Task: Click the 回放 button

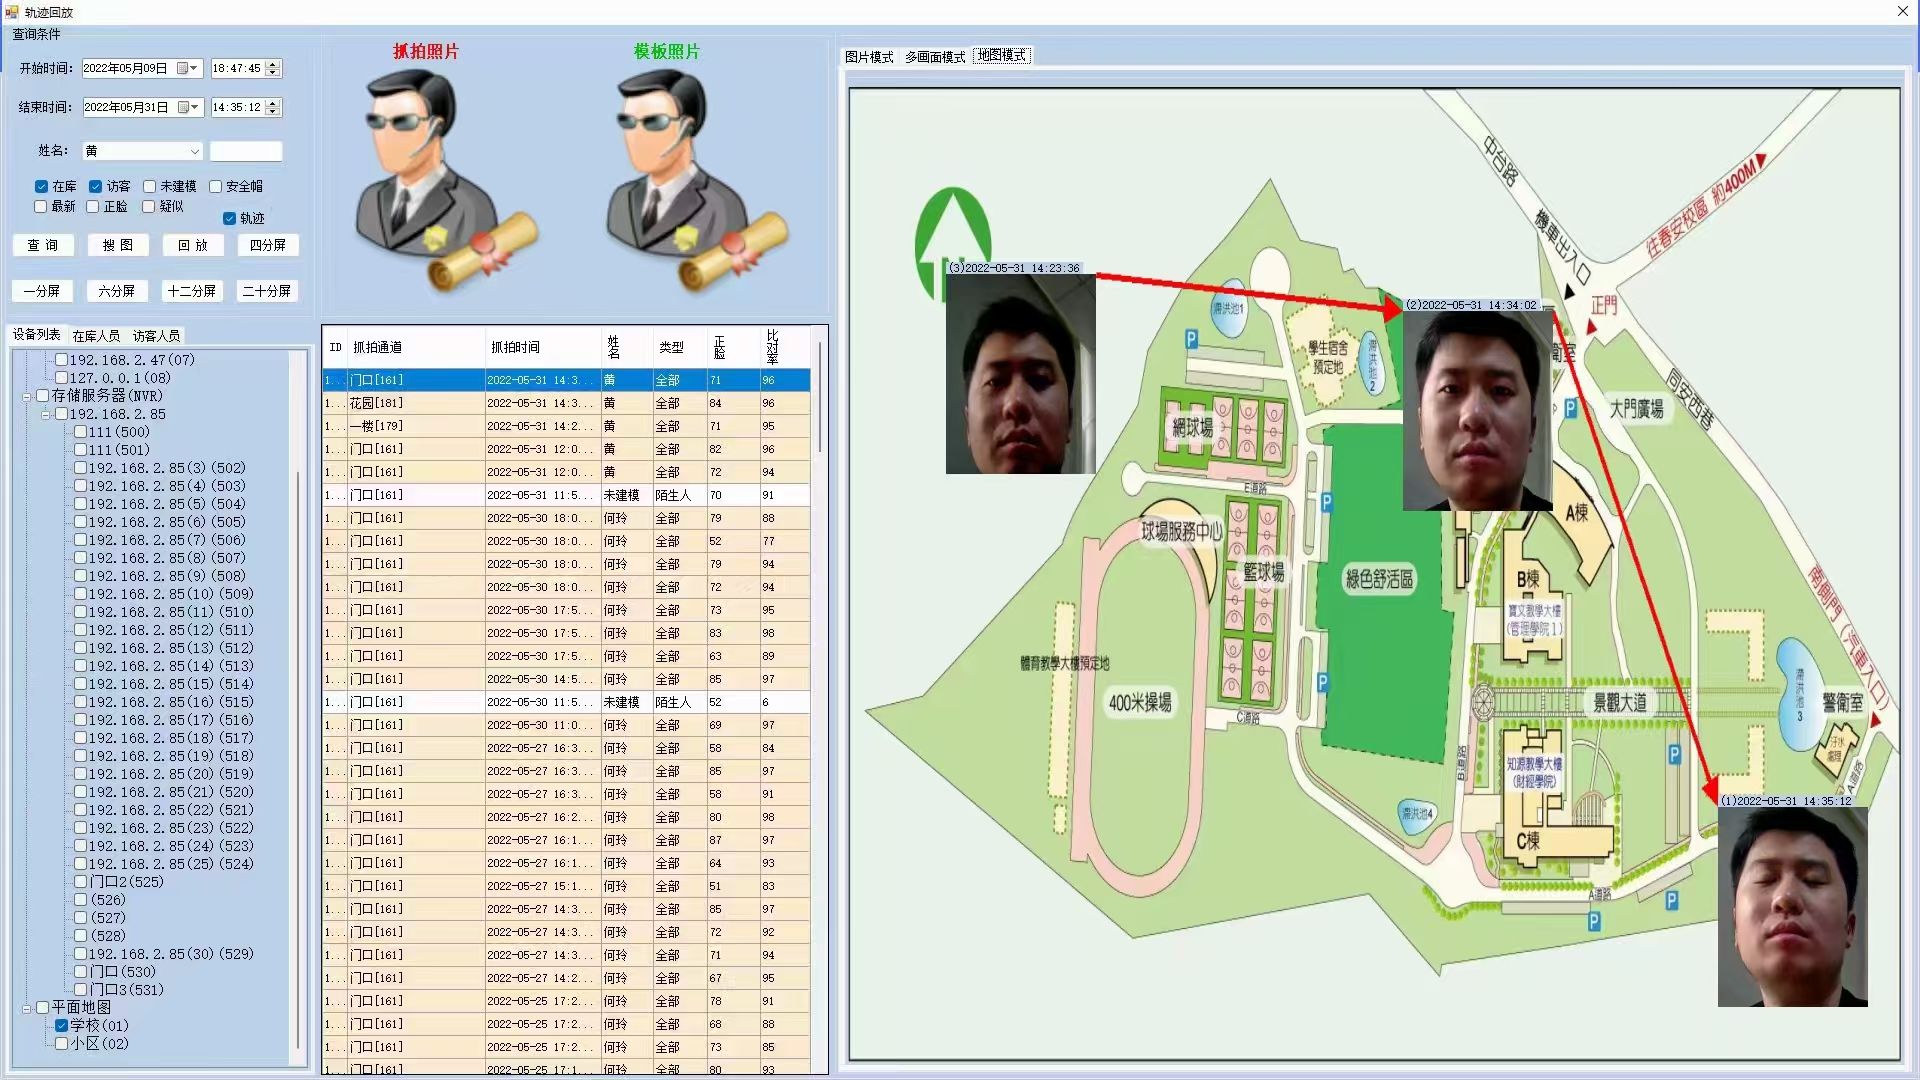Action: tap(192, 245)
